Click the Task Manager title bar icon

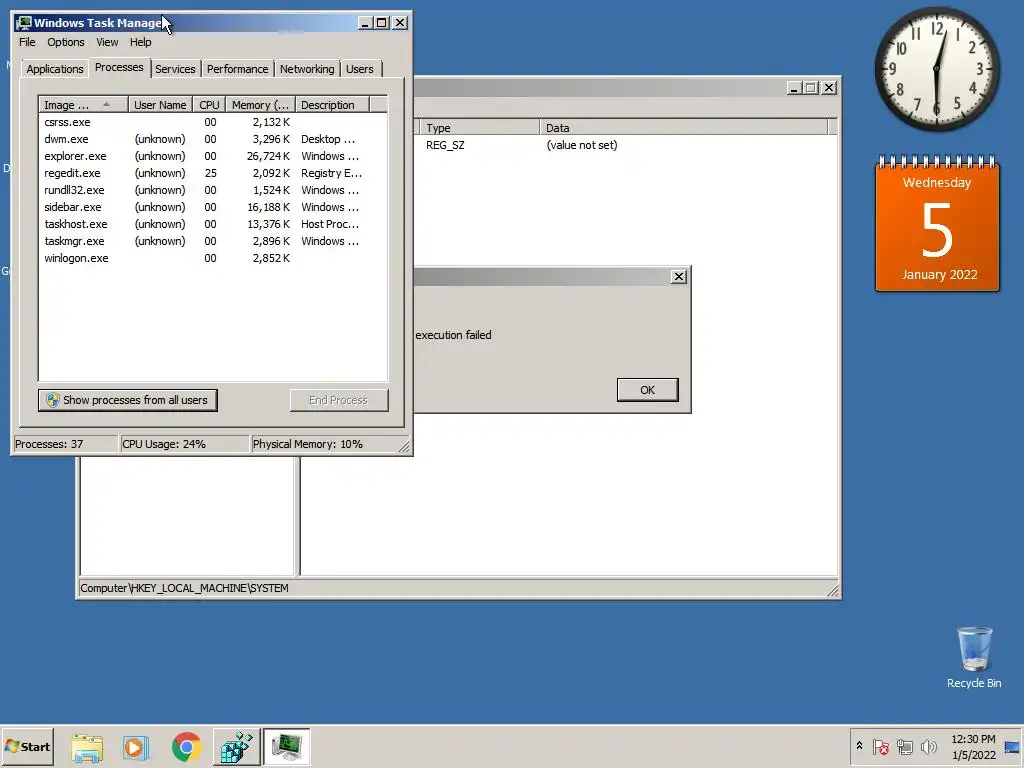pyautogui.click(x=24, y=23)
